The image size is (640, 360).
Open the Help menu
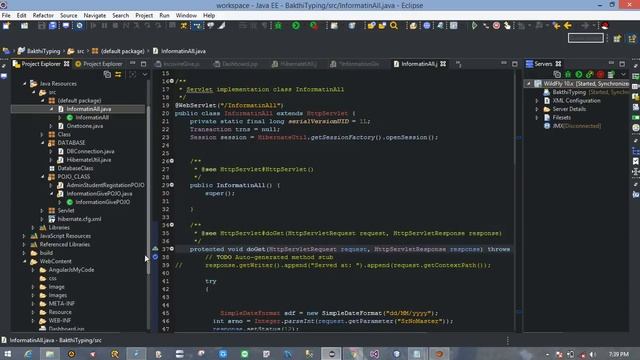209,15
